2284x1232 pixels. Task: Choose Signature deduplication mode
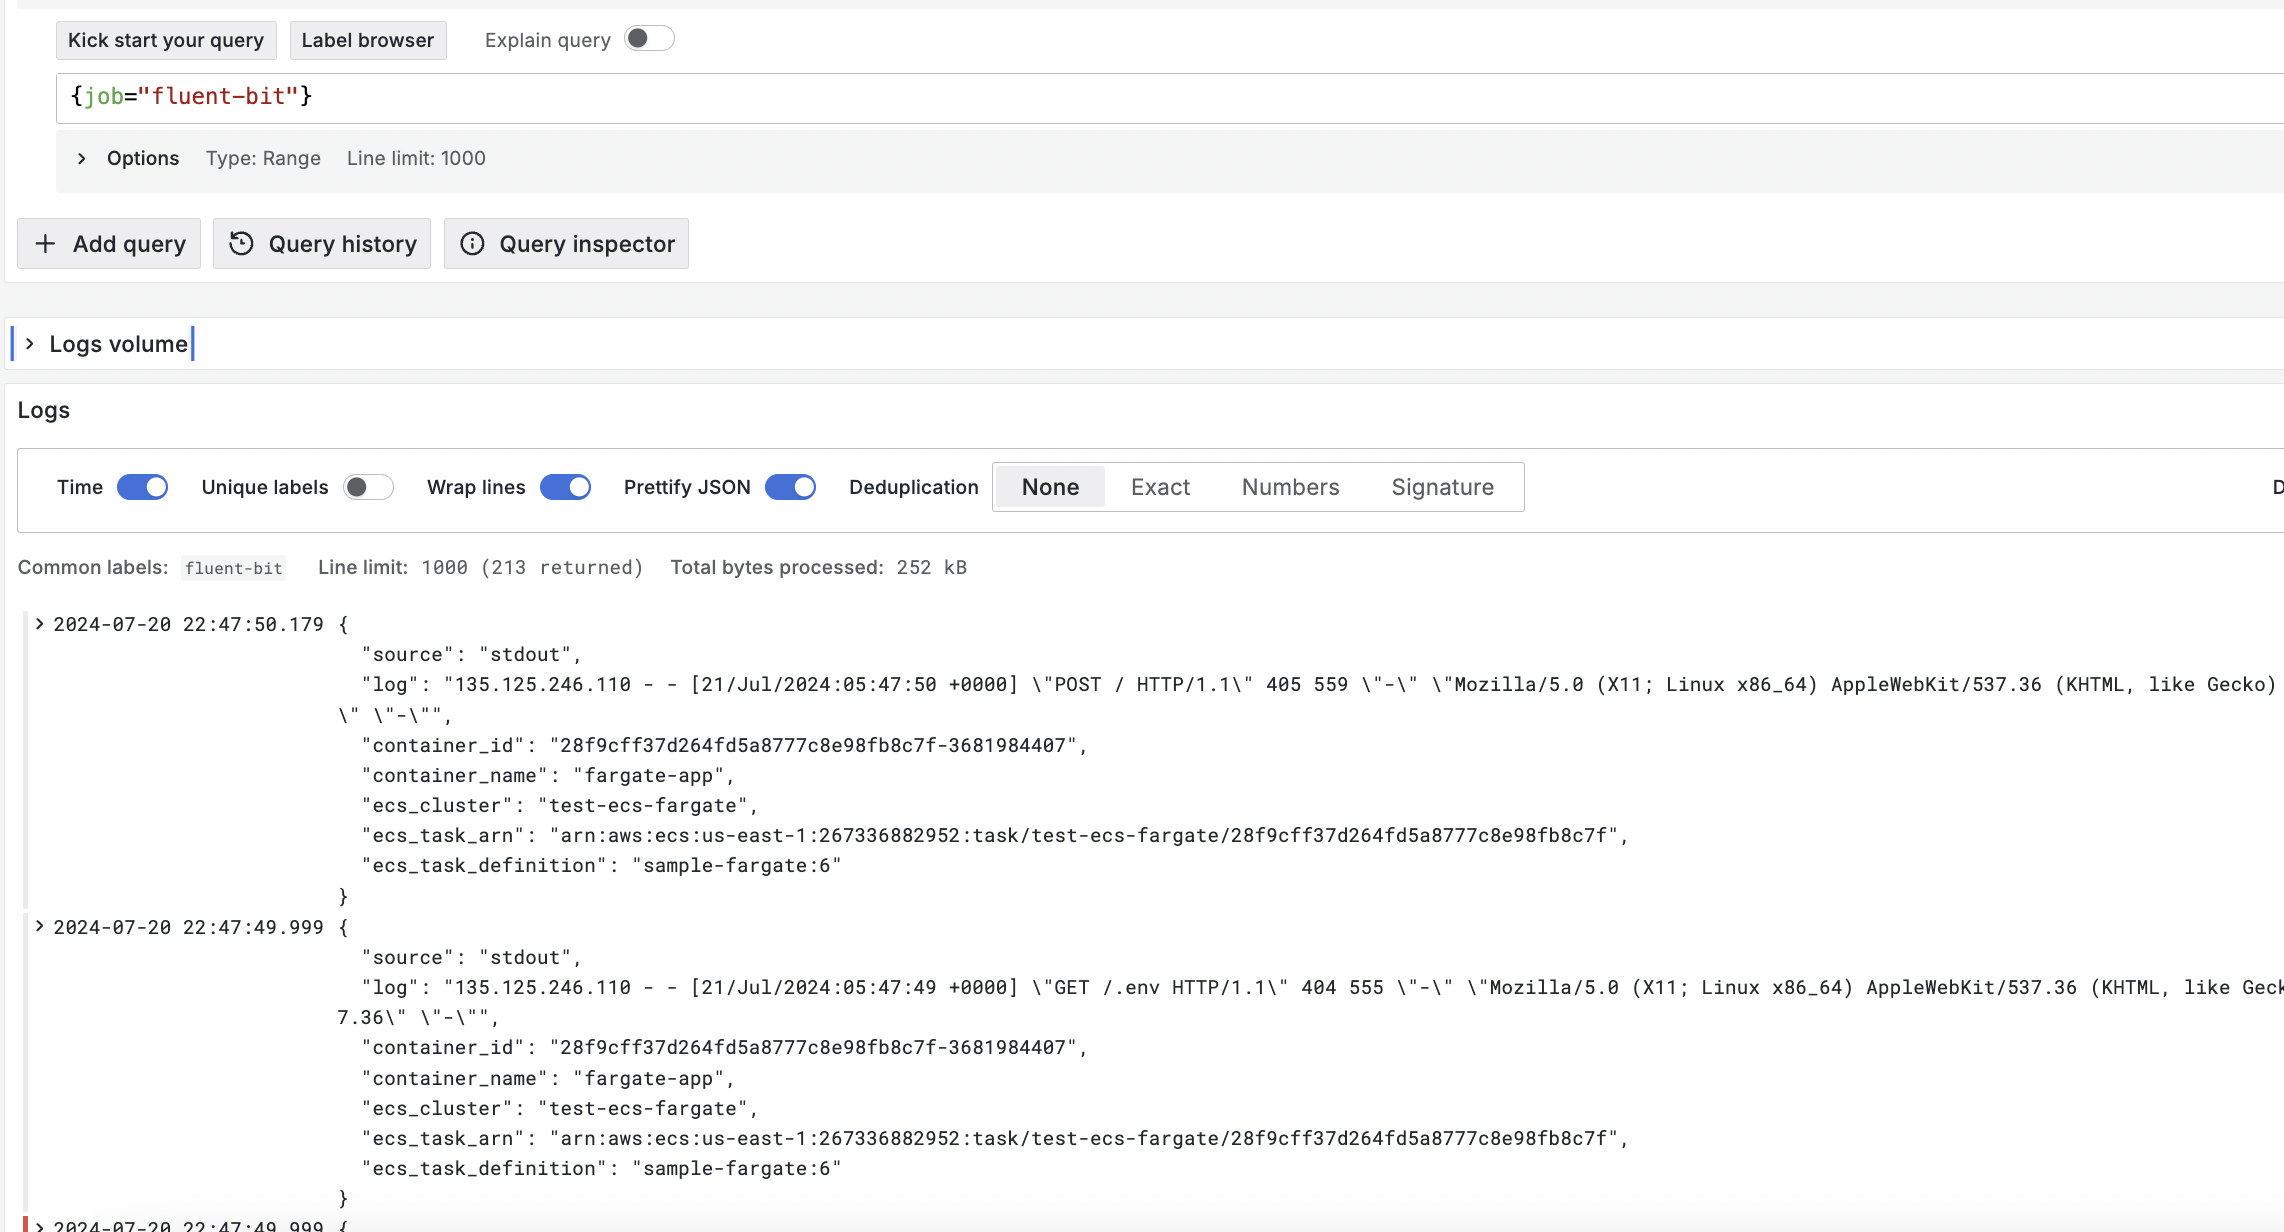pos(1442,487)
